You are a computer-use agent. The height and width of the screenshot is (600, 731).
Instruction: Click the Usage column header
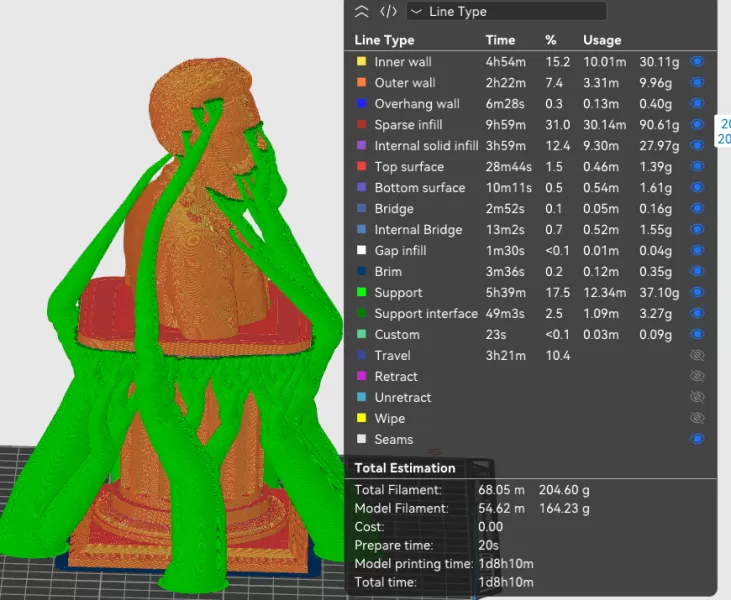click(x=602, y=40)
